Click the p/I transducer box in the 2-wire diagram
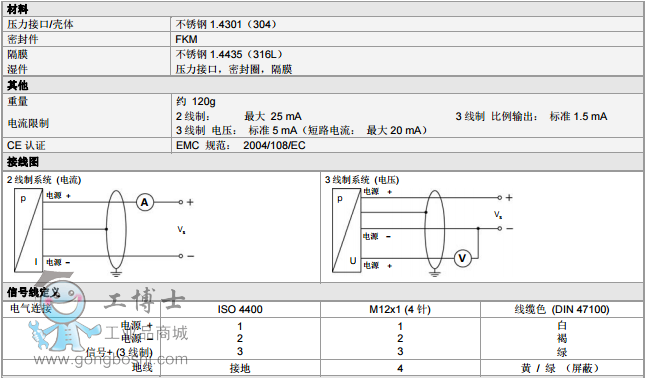Viewport: 645px width, 378px height. point(28,230)
